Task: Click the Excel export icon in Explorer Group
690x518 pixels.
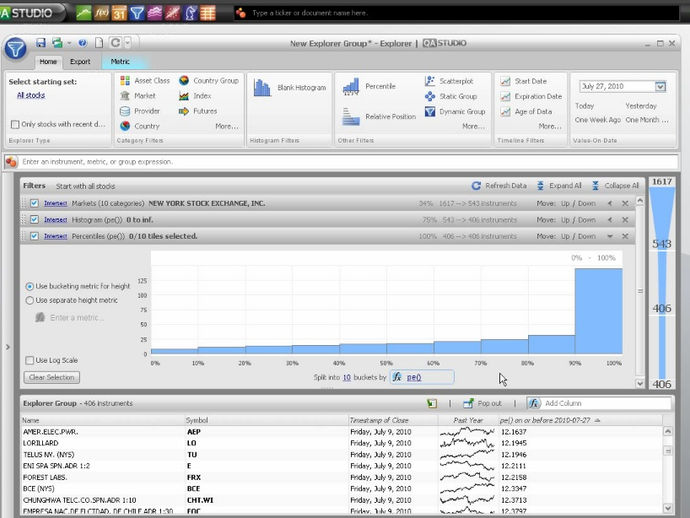Action: 432,403
